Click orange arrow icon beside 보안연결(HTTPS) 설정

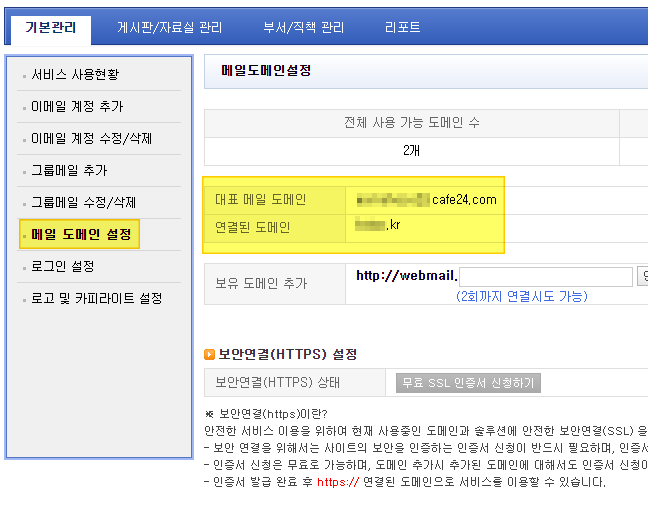click(x=209, y=355)
